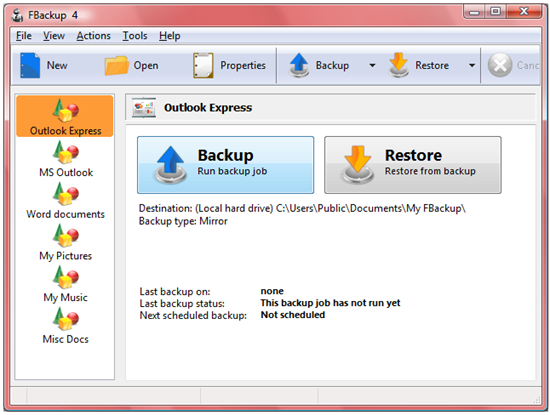Click the Open folder toolbar icon
Screen dimensions: 550x415
tap(117, 66)
